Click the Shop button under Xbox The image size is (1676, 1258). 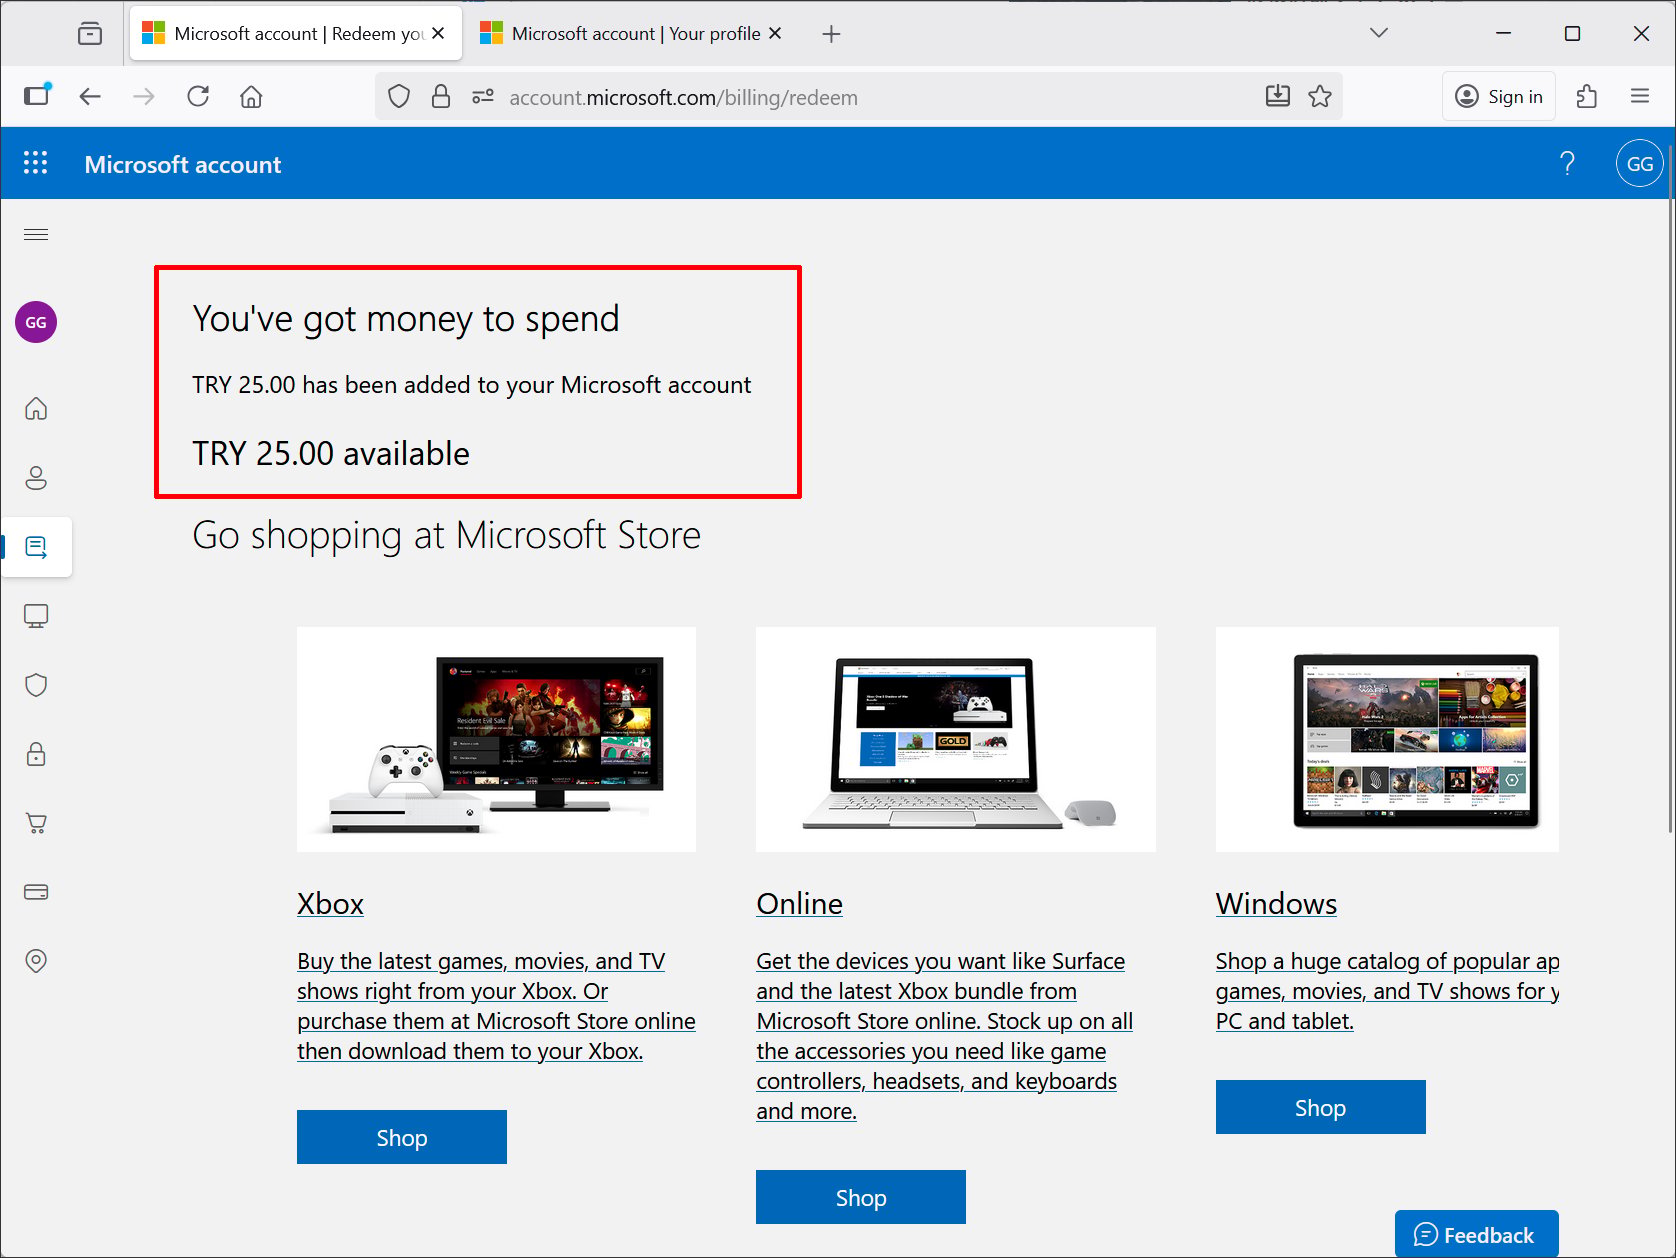pos(402,1137)
